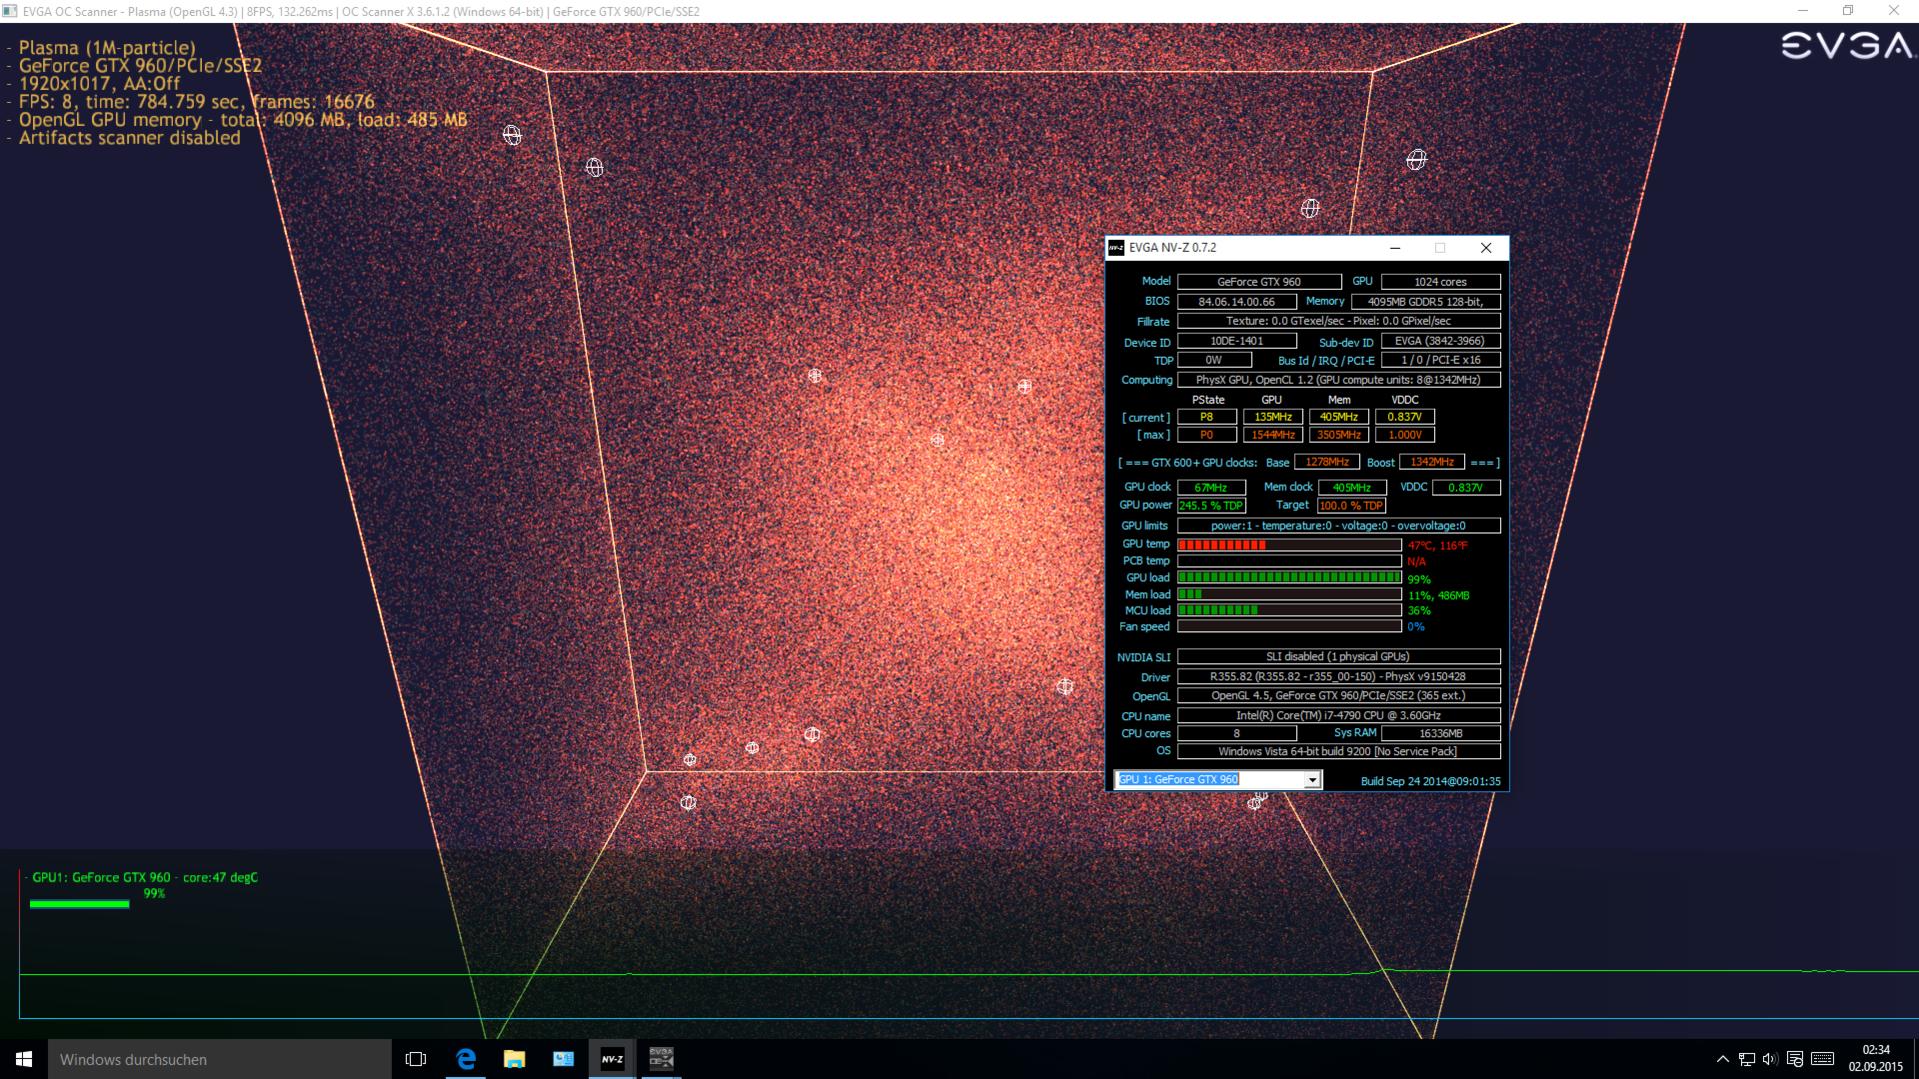1919x1079 pixels.
Task: Click the max VDDC '1.000V' value
Action: [1405, 435]
